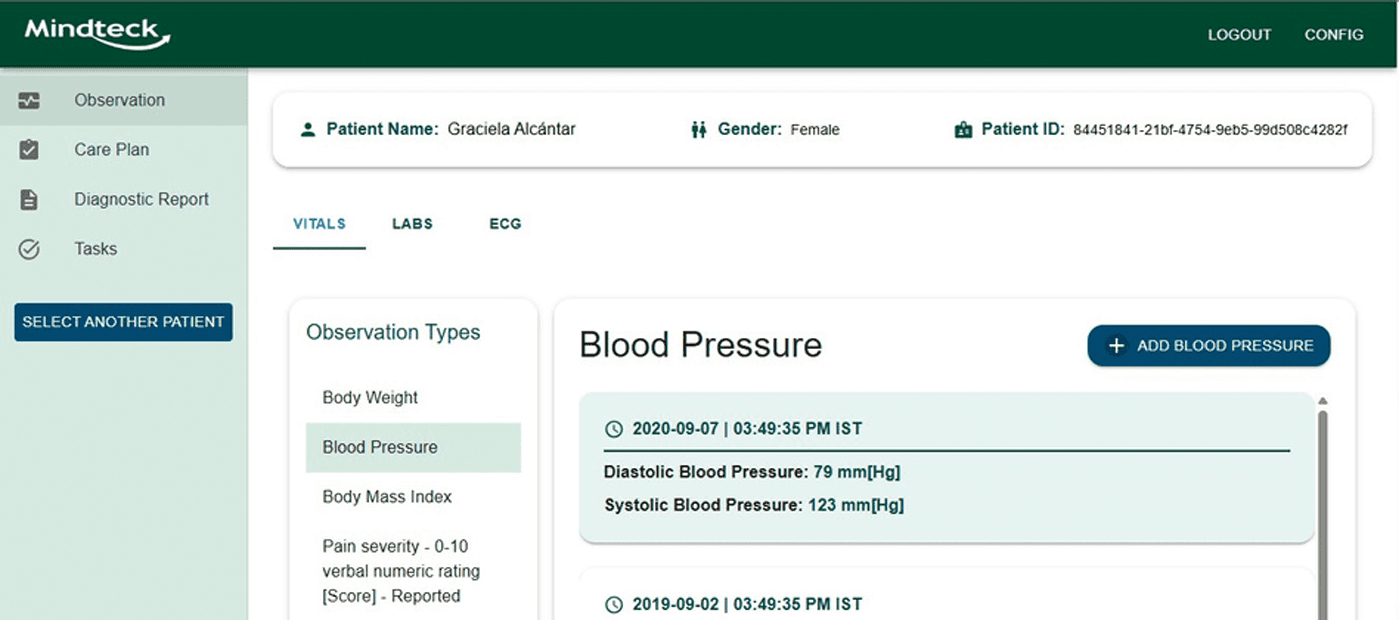Click the Care Plan clipboard icon
The height and width of the screenshot is (621, 1399).
pyautogui.click(x=29, y=150)
